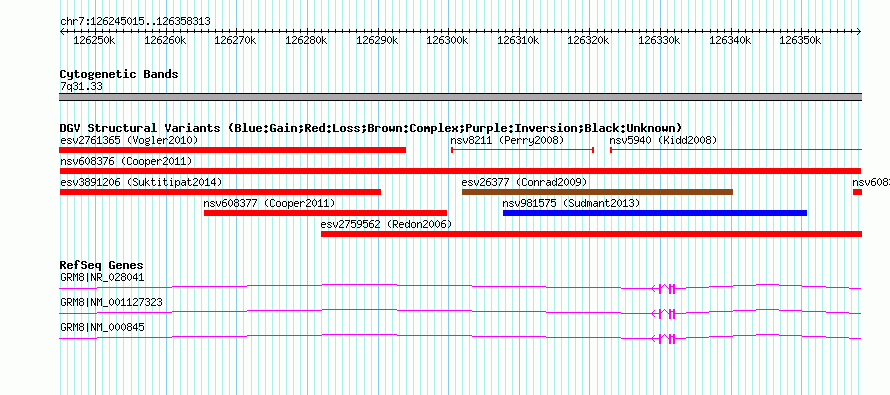Select the esv2759562 (Redon2006) loss bar
The width and height of the screenshot is (890, 395).
(591, 234)
